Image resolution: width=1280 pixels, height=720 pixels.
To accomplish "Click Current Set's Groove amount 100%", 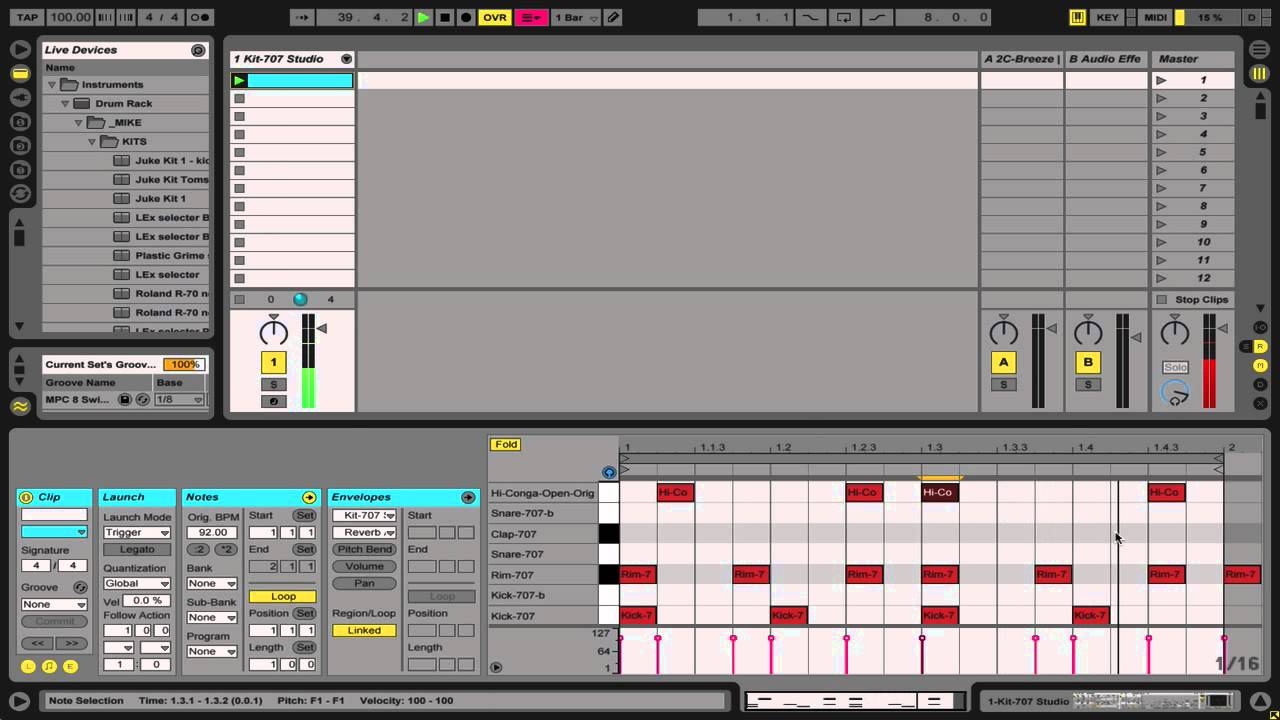I will pyautogui.click(x=184, y=365).
